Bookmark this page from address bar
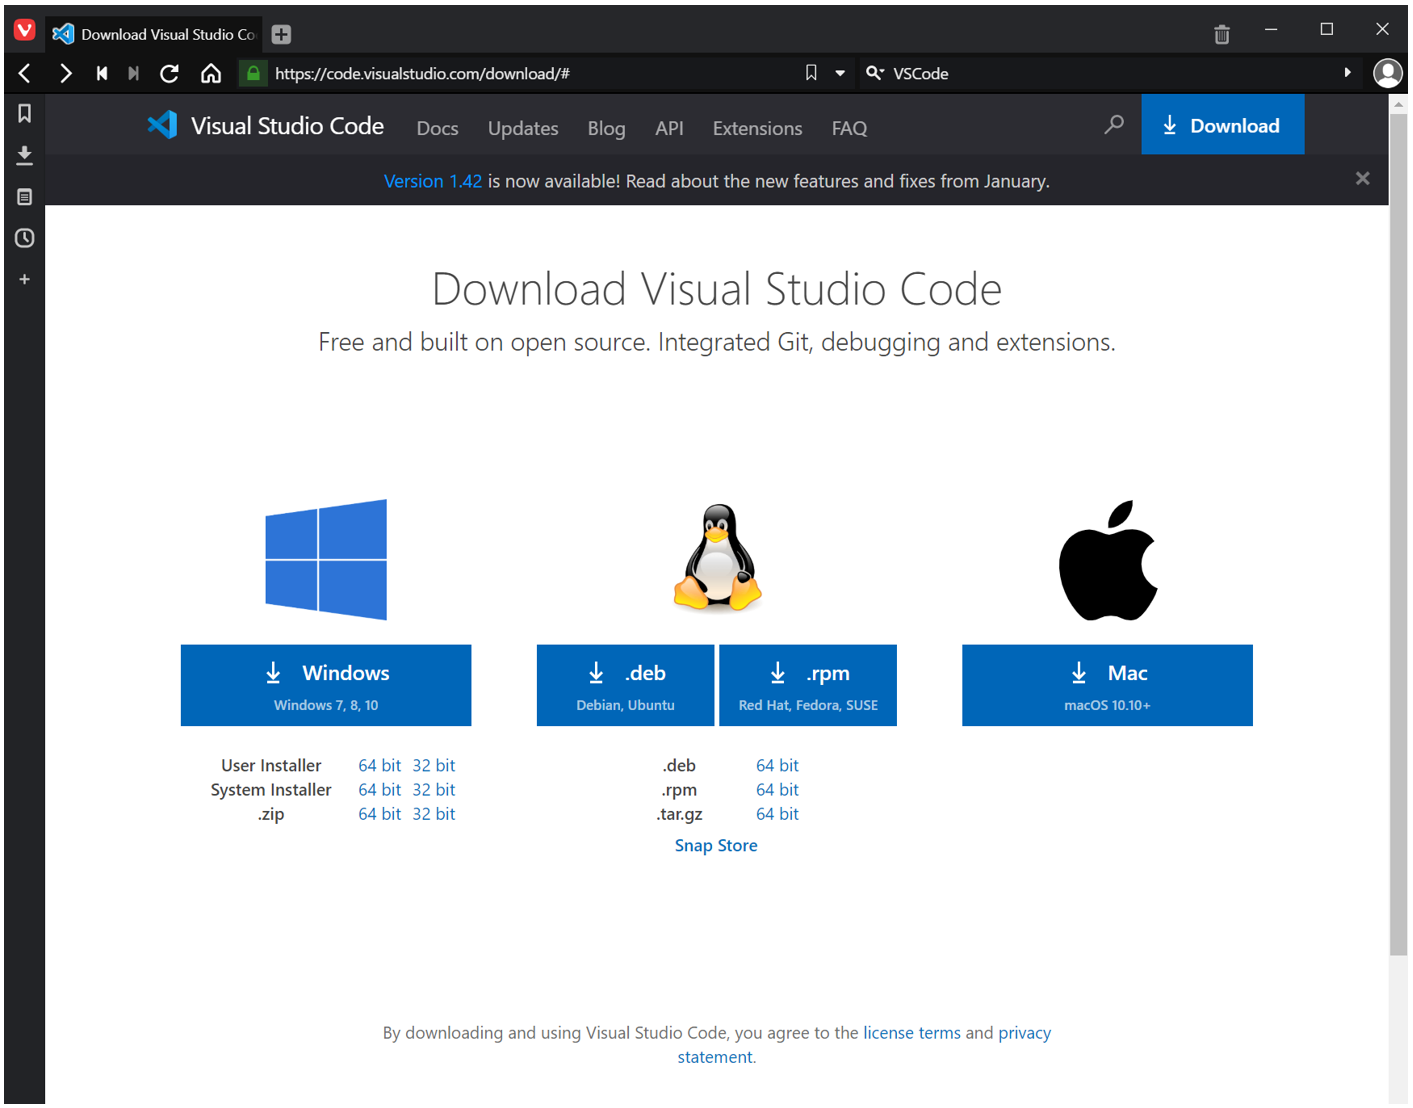The width and height of the screenshot is (1413, 1108). tap(811, 73)
